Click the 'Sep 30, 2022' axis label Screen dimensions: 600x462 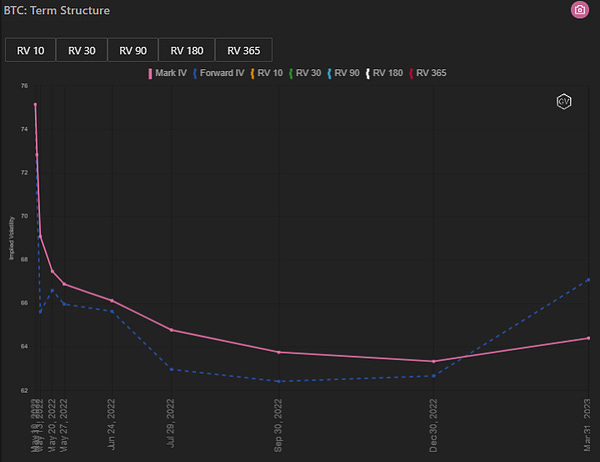(278, 425)
